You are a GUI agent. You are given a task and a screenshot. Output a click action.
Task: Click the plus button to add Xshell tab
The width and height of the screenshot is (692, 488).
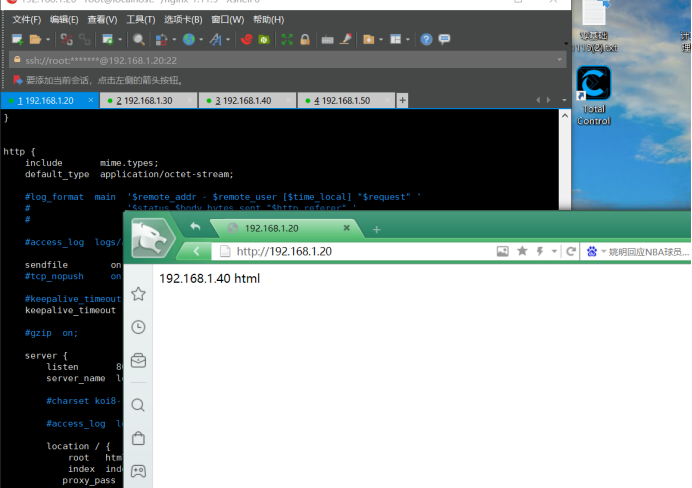(402, 101)
